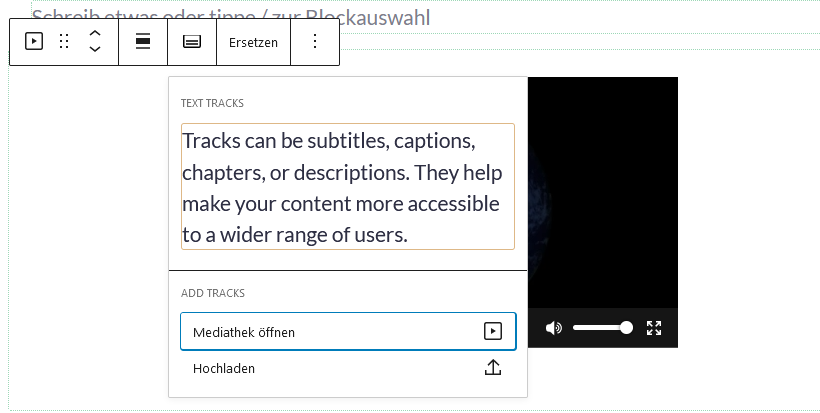
Task: Enter fullscreen mode on the video
Action: coord(655,328)
